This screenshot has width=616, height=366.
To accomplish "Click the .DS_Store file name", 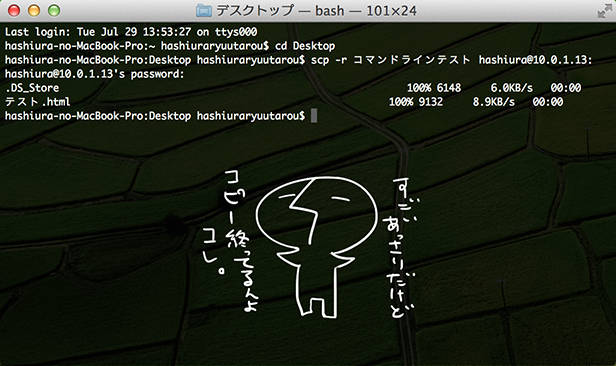I will tap(32, 88).
